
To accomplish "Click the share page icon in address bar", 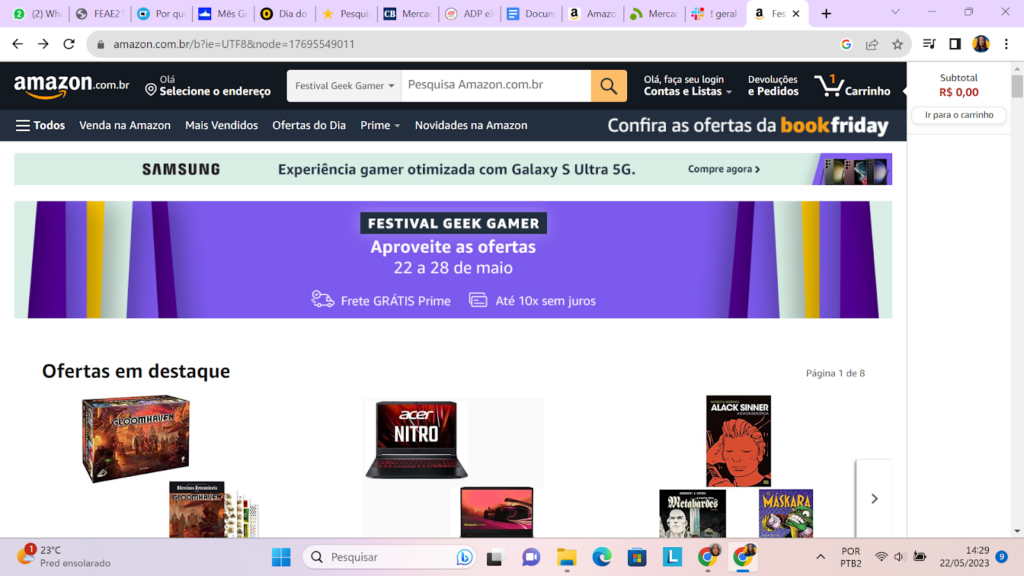I will point(872,44).
